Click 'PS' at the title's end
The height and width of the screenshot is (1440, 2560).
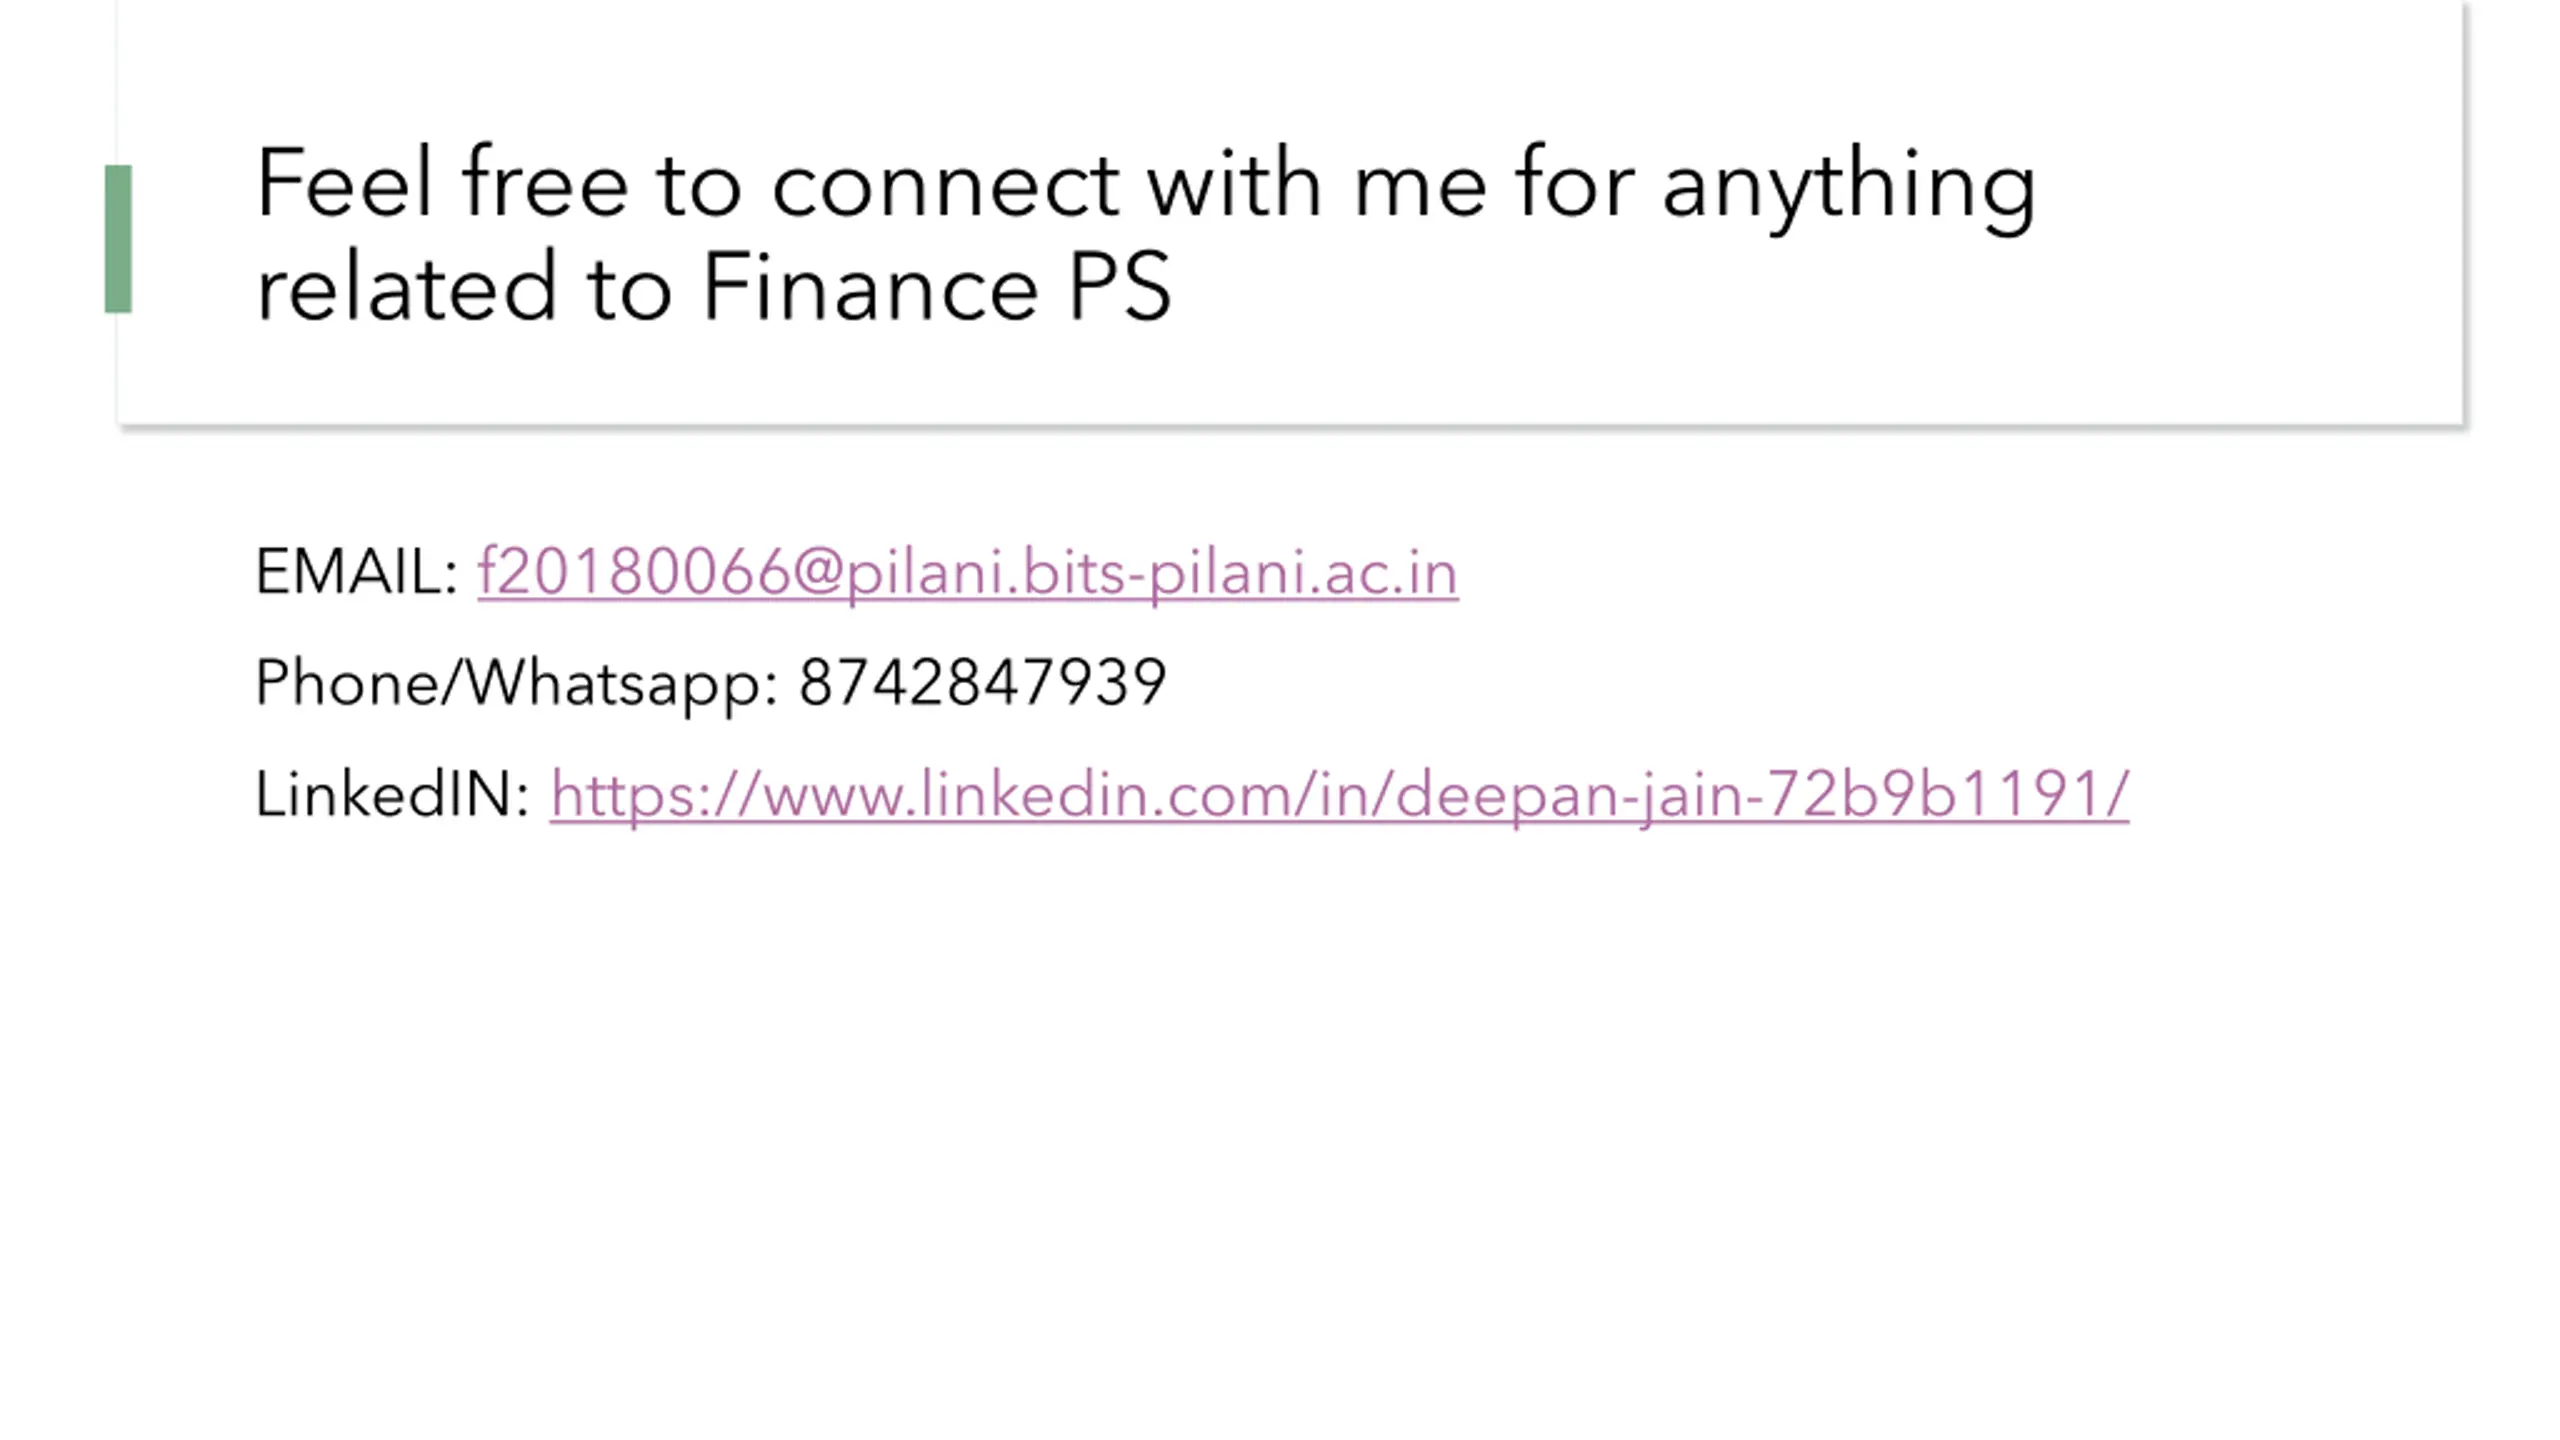[1119, 287]
